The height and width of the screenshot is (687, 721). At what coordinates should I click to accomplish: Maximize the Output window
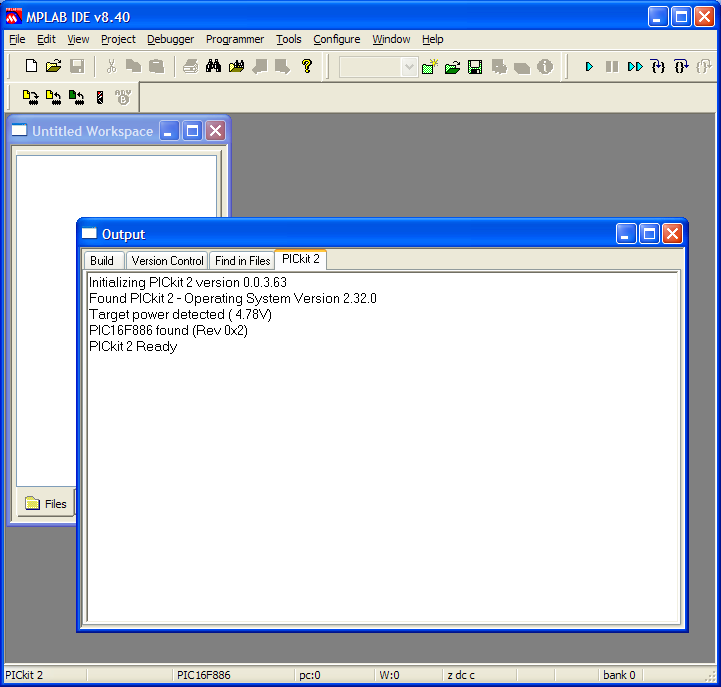coord(649,234)
